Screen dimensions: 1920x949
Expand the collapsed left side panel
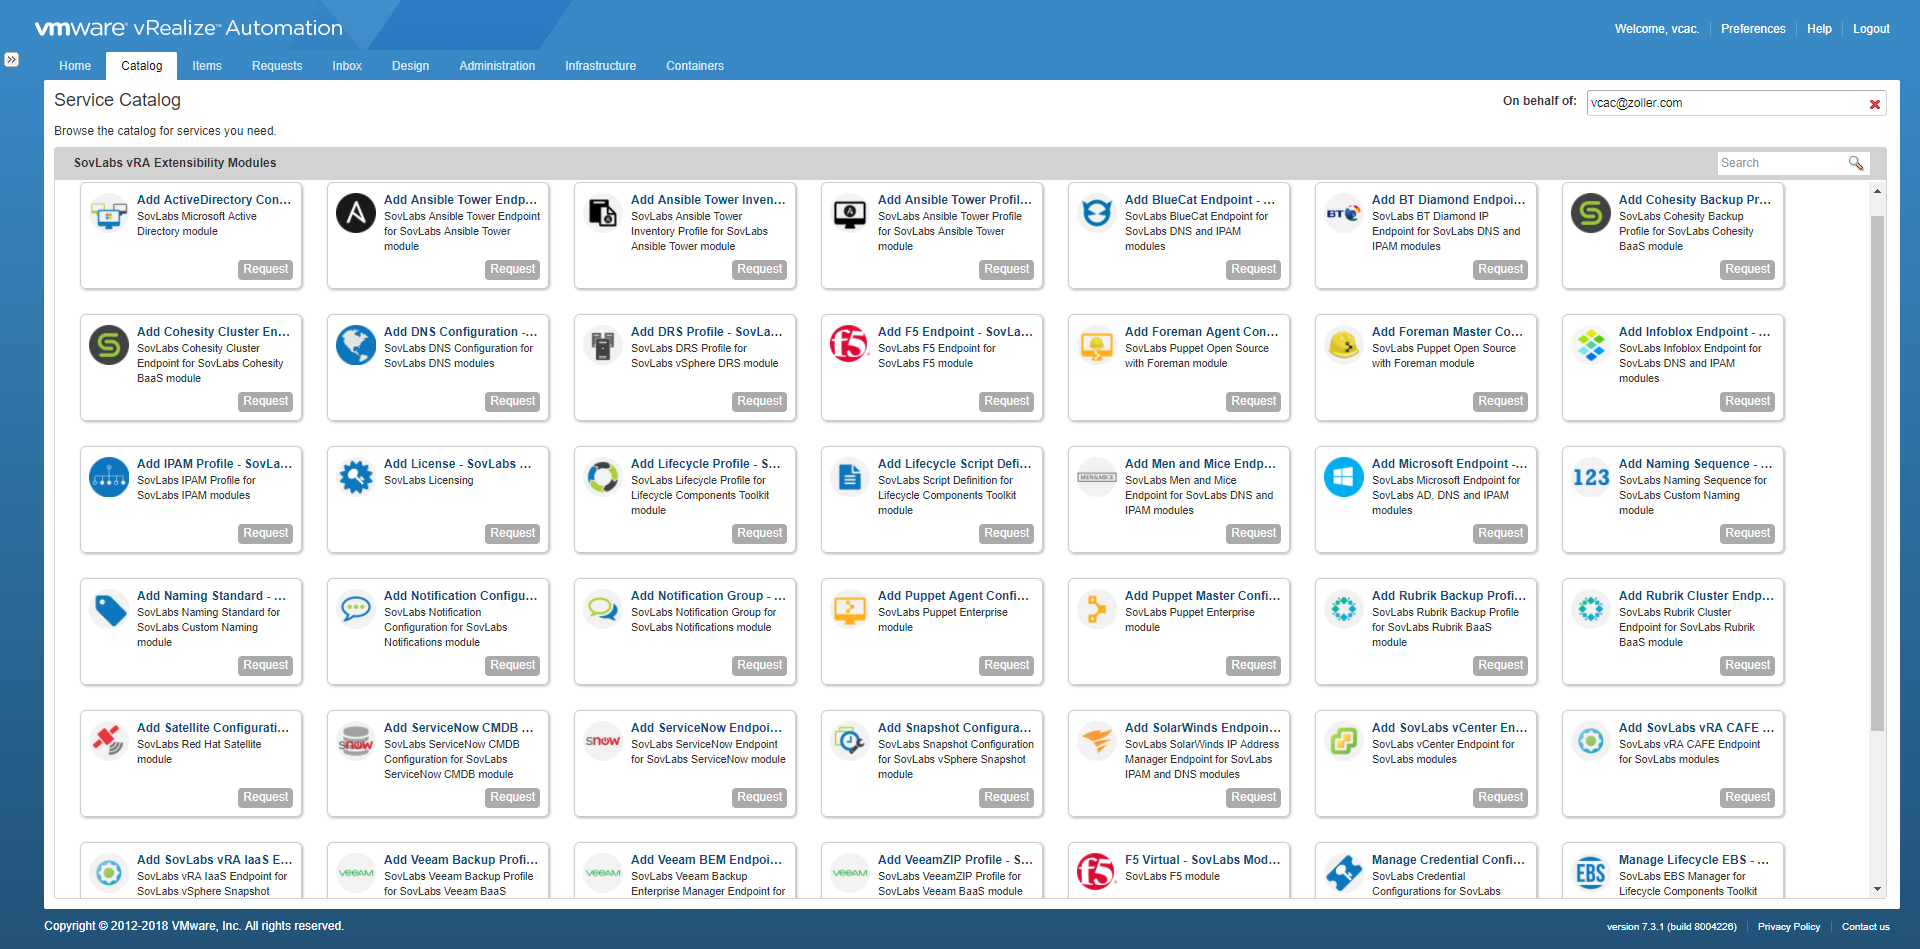click(11, 60)
